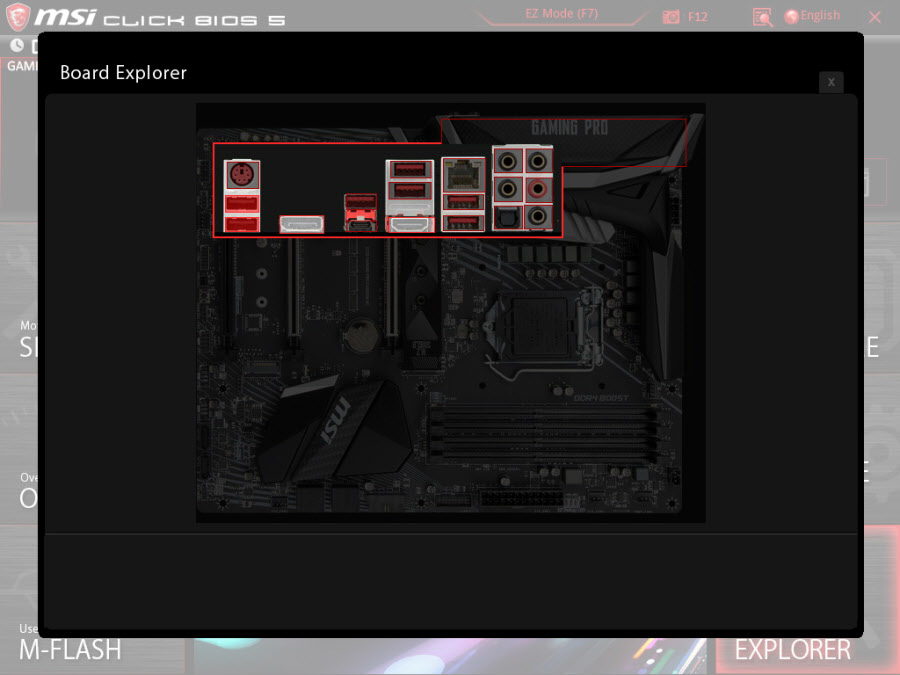Click the USB Type-C port
Screen dimensions: 900x675
tap(360, 225)
